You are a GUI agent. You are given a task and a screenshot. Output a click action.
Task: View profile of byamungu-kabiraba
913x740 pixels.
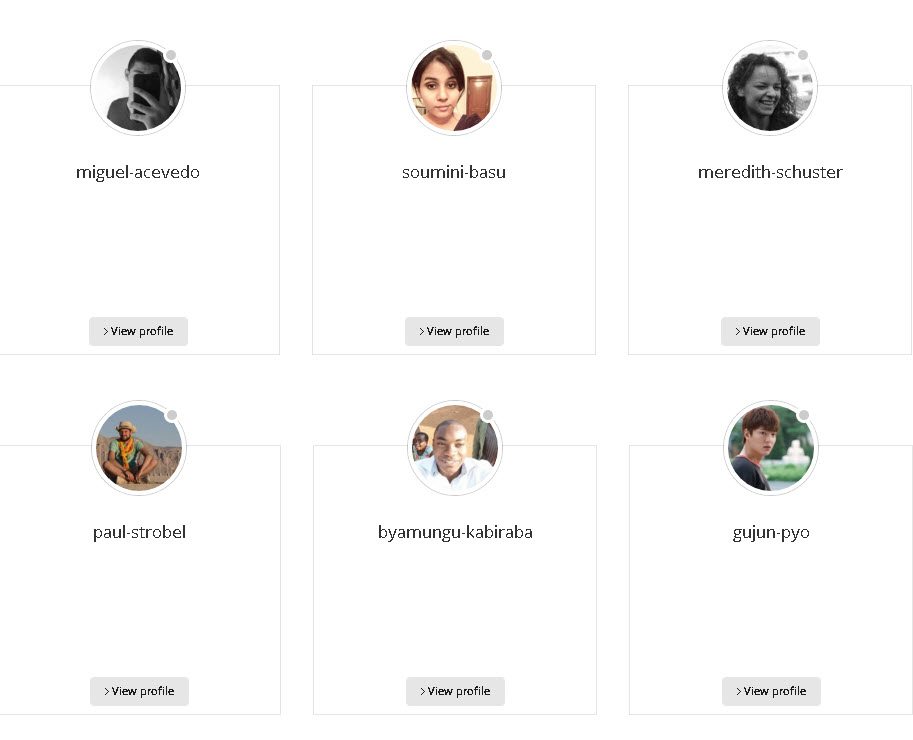(x=455, y=691)
